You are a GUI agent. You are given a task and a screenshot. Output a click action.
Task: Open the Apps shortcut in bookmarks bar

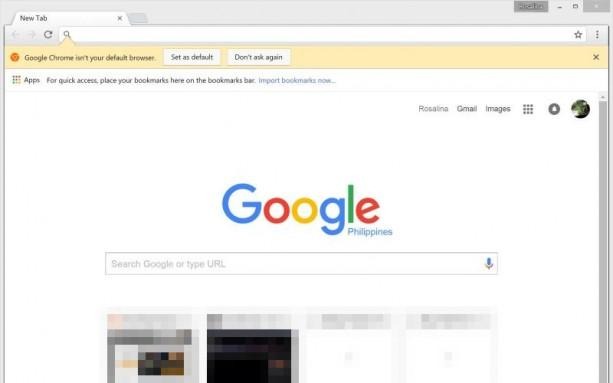click(26, 80)
